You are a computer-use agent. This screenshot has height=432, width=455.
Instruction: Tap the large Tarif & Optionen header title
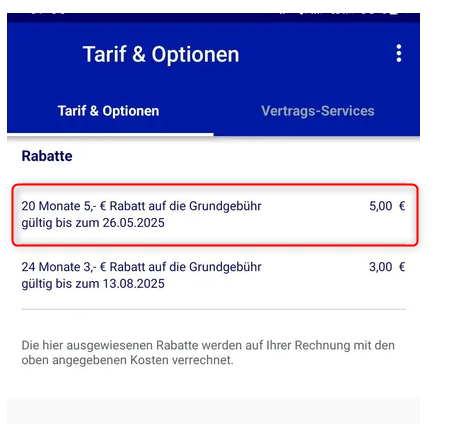coord(161,54)
